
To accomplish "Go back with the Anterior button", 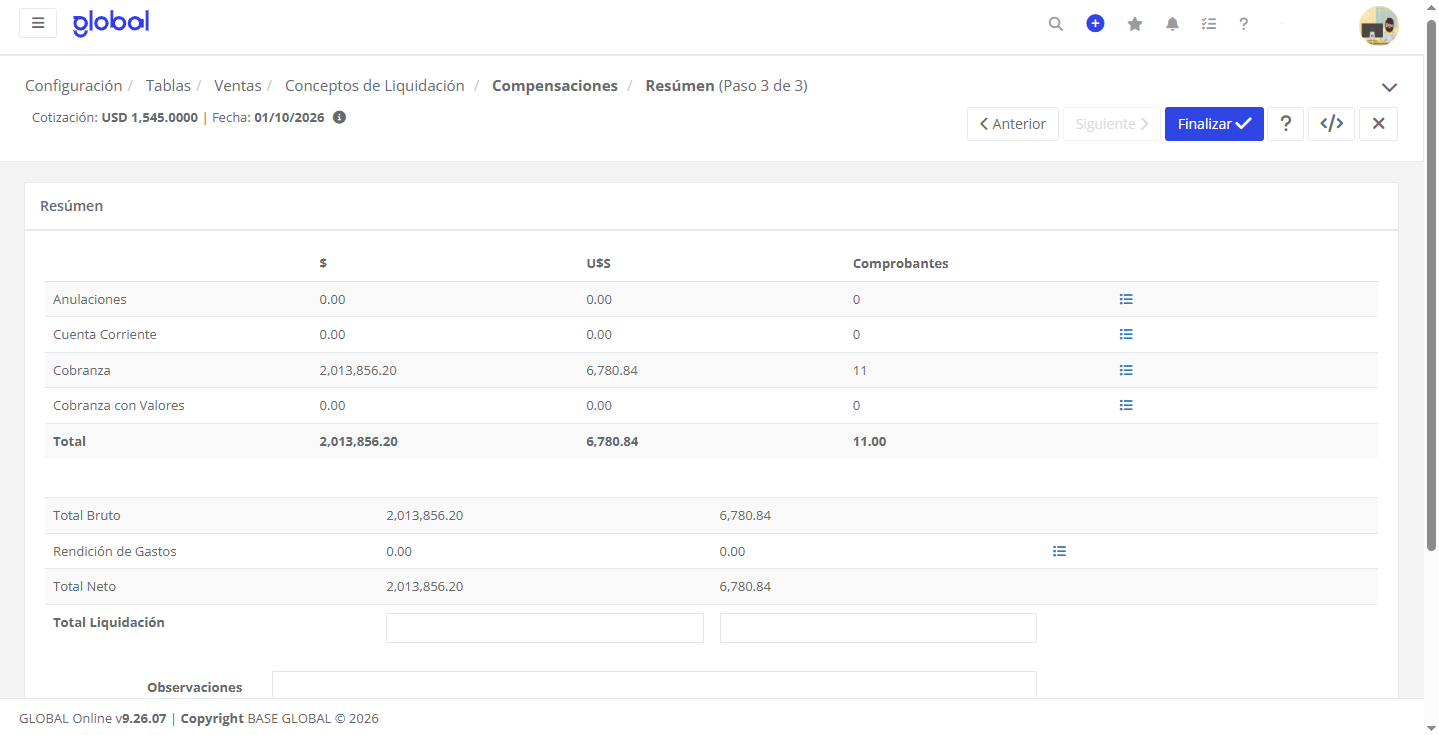I will [x=1013, y=124].
